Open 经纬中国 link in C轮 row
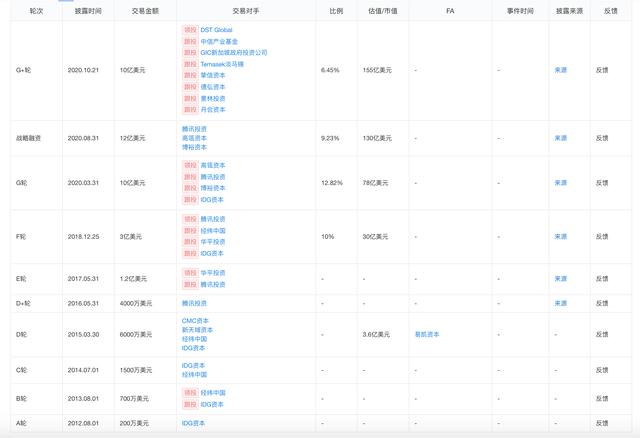This screenshot has height=438, width=640. click(194, 374)
